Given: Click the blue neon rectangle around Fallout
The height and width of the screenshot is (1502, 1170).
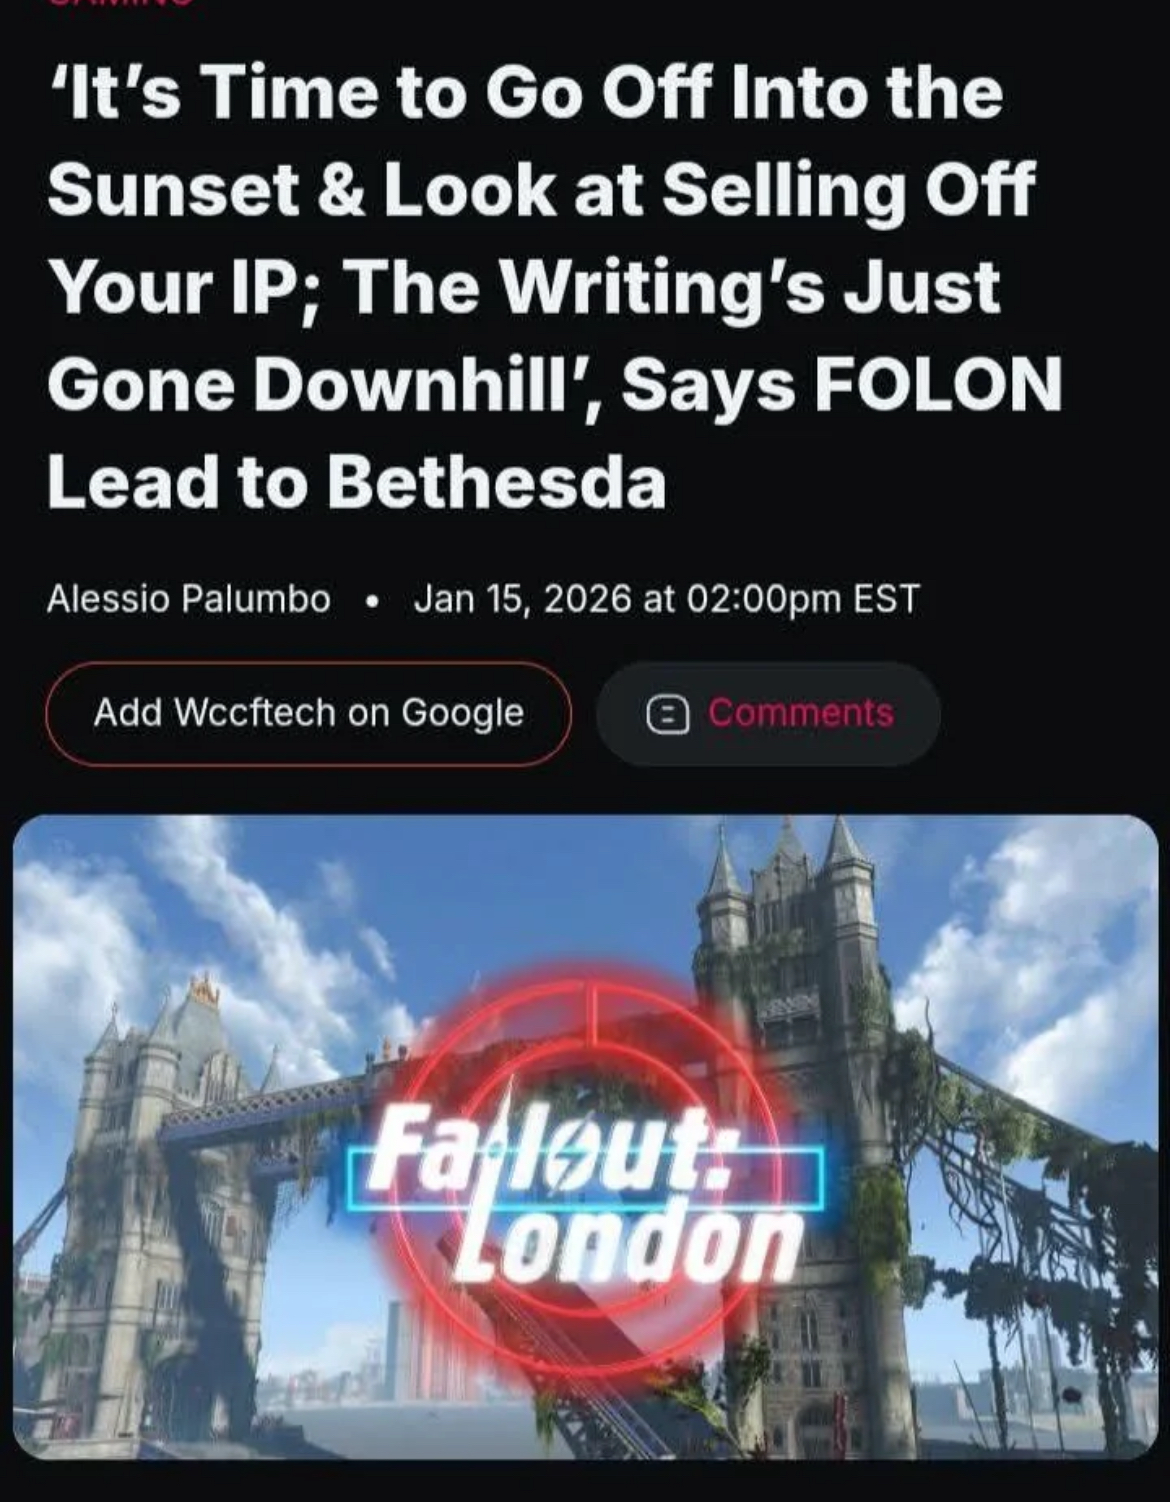Looking at the screenshot, I should point(587,1180).
